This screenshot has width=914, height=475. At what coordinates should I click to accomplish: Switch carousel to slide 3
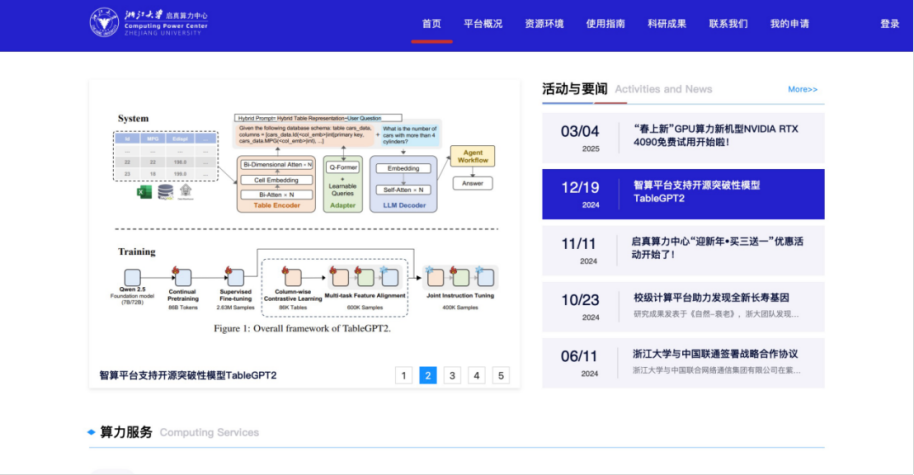tap(452, 376)
